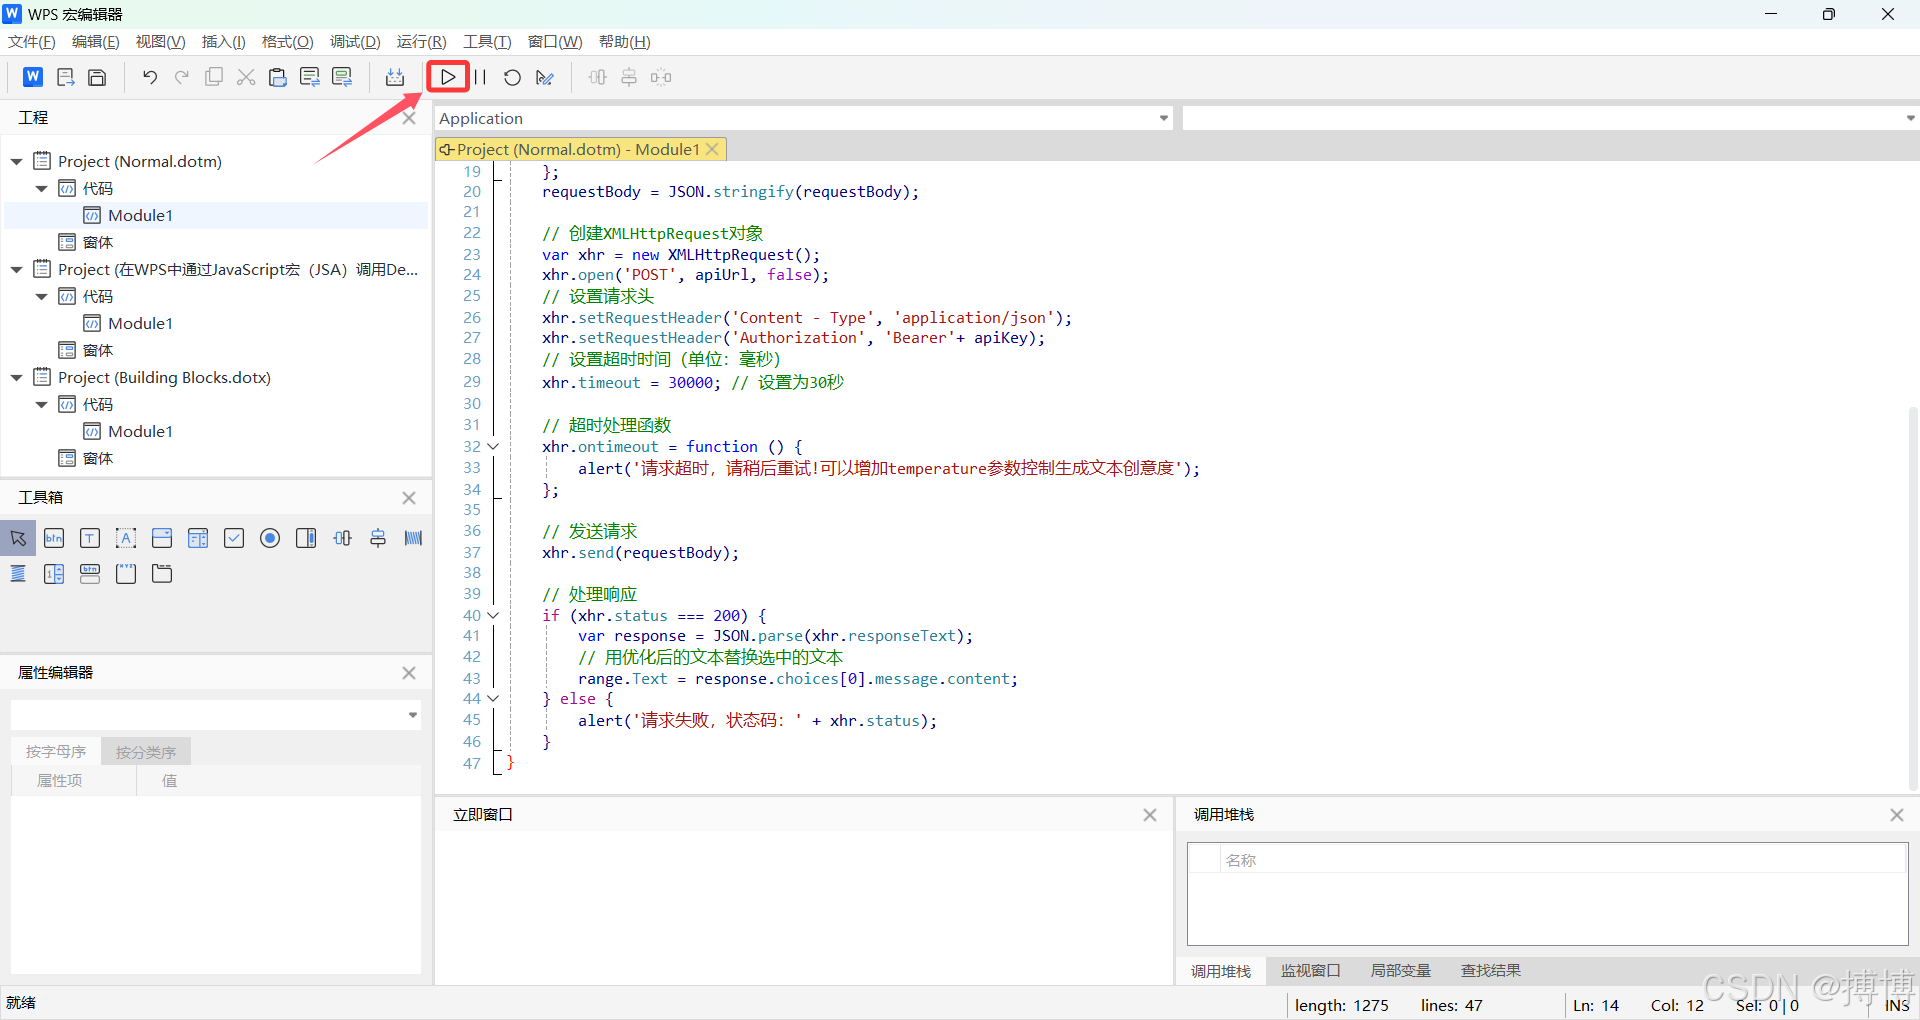Switch property sorting to 按字母序 tab
Image resolution: width=1920 pixels, height=1020 pixels.
click(56, 751)
